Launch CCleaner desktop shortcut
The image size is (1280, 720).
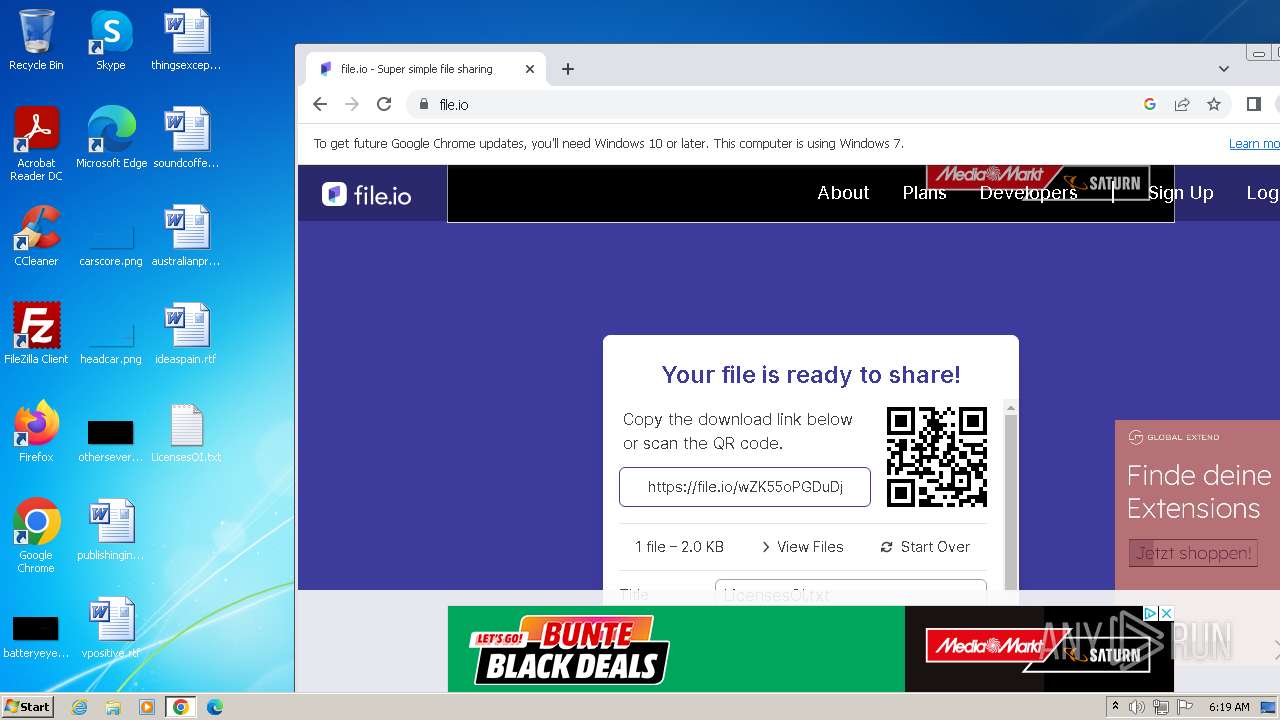pyautogui.click(x=36, y=236)
